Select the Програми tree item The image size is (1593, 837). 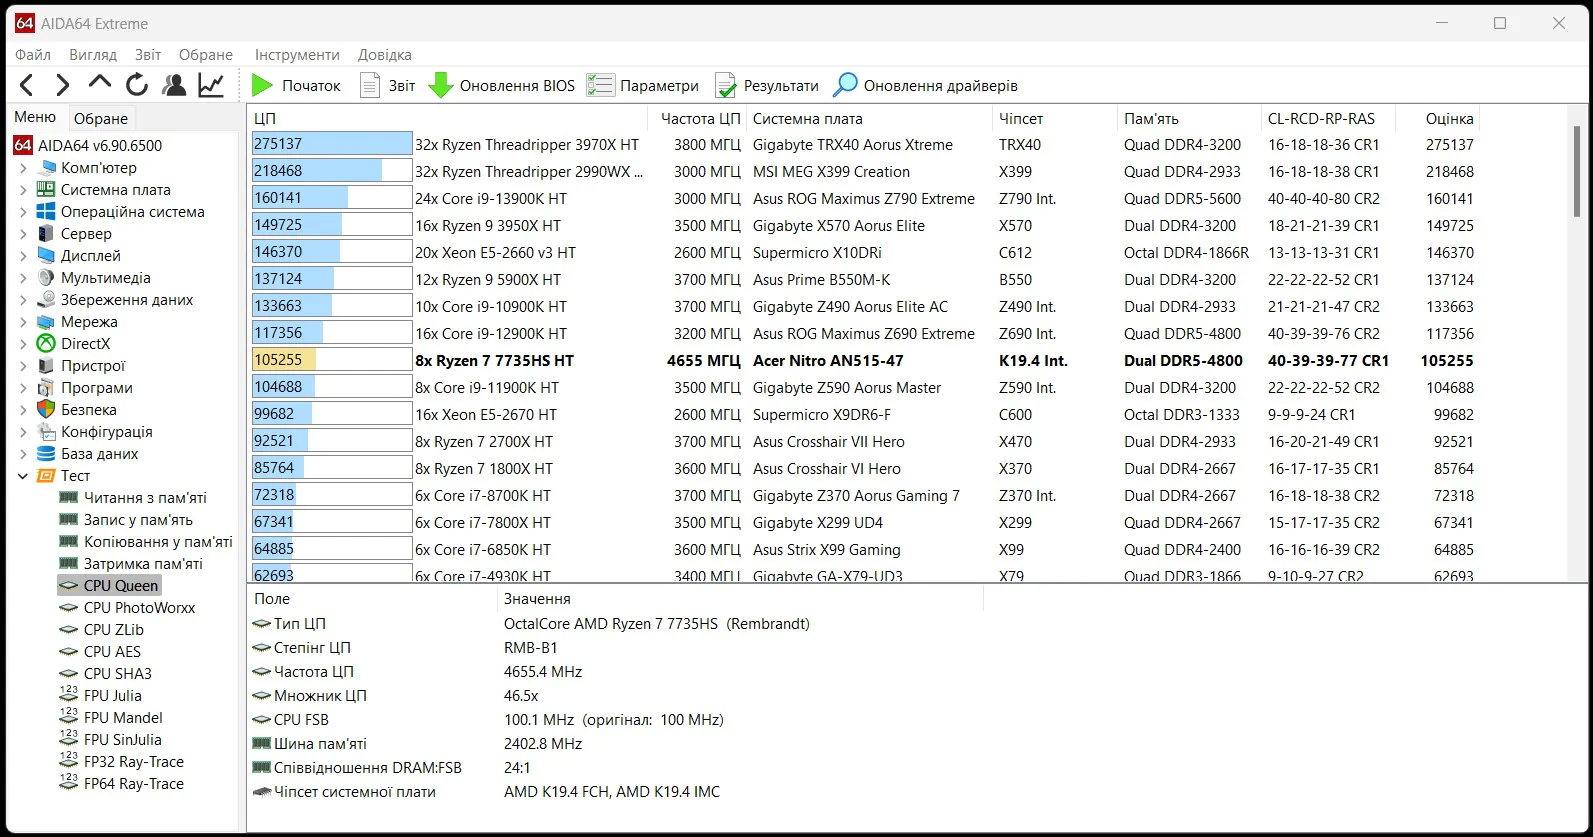coord(84,388)
